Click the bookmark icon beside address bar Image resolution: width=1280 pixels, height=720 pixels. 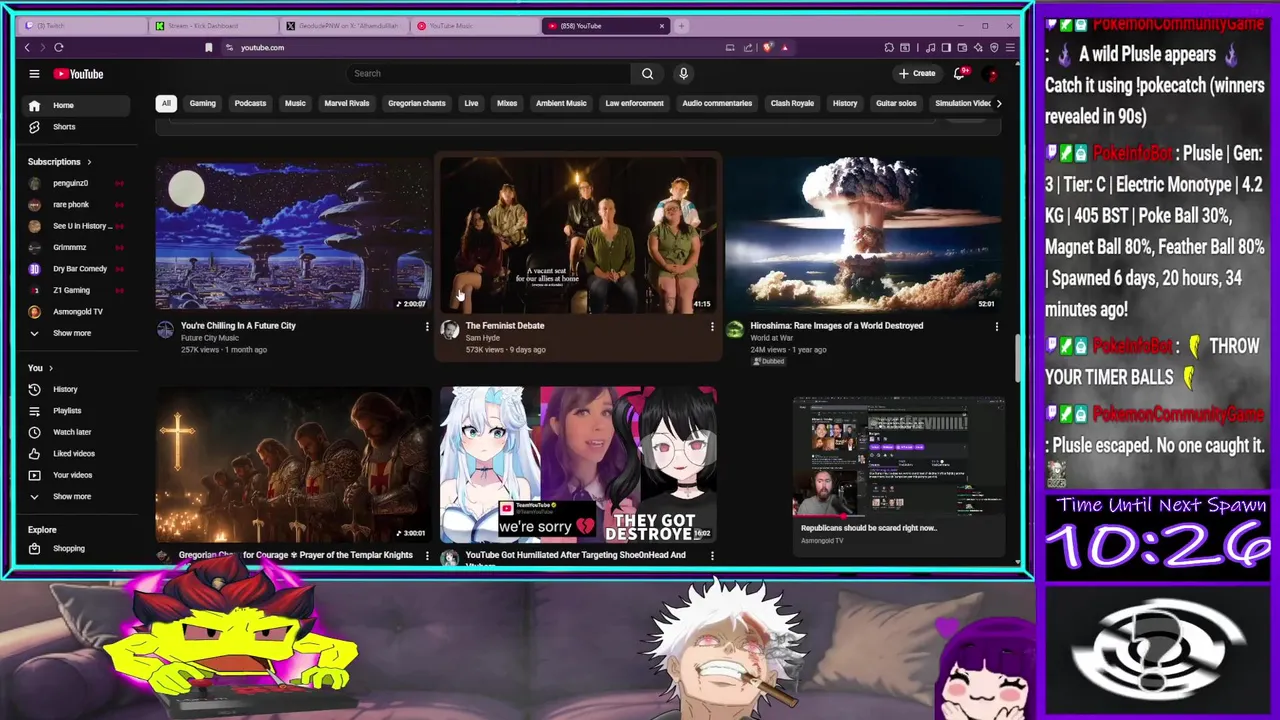(x=208, y=47)
